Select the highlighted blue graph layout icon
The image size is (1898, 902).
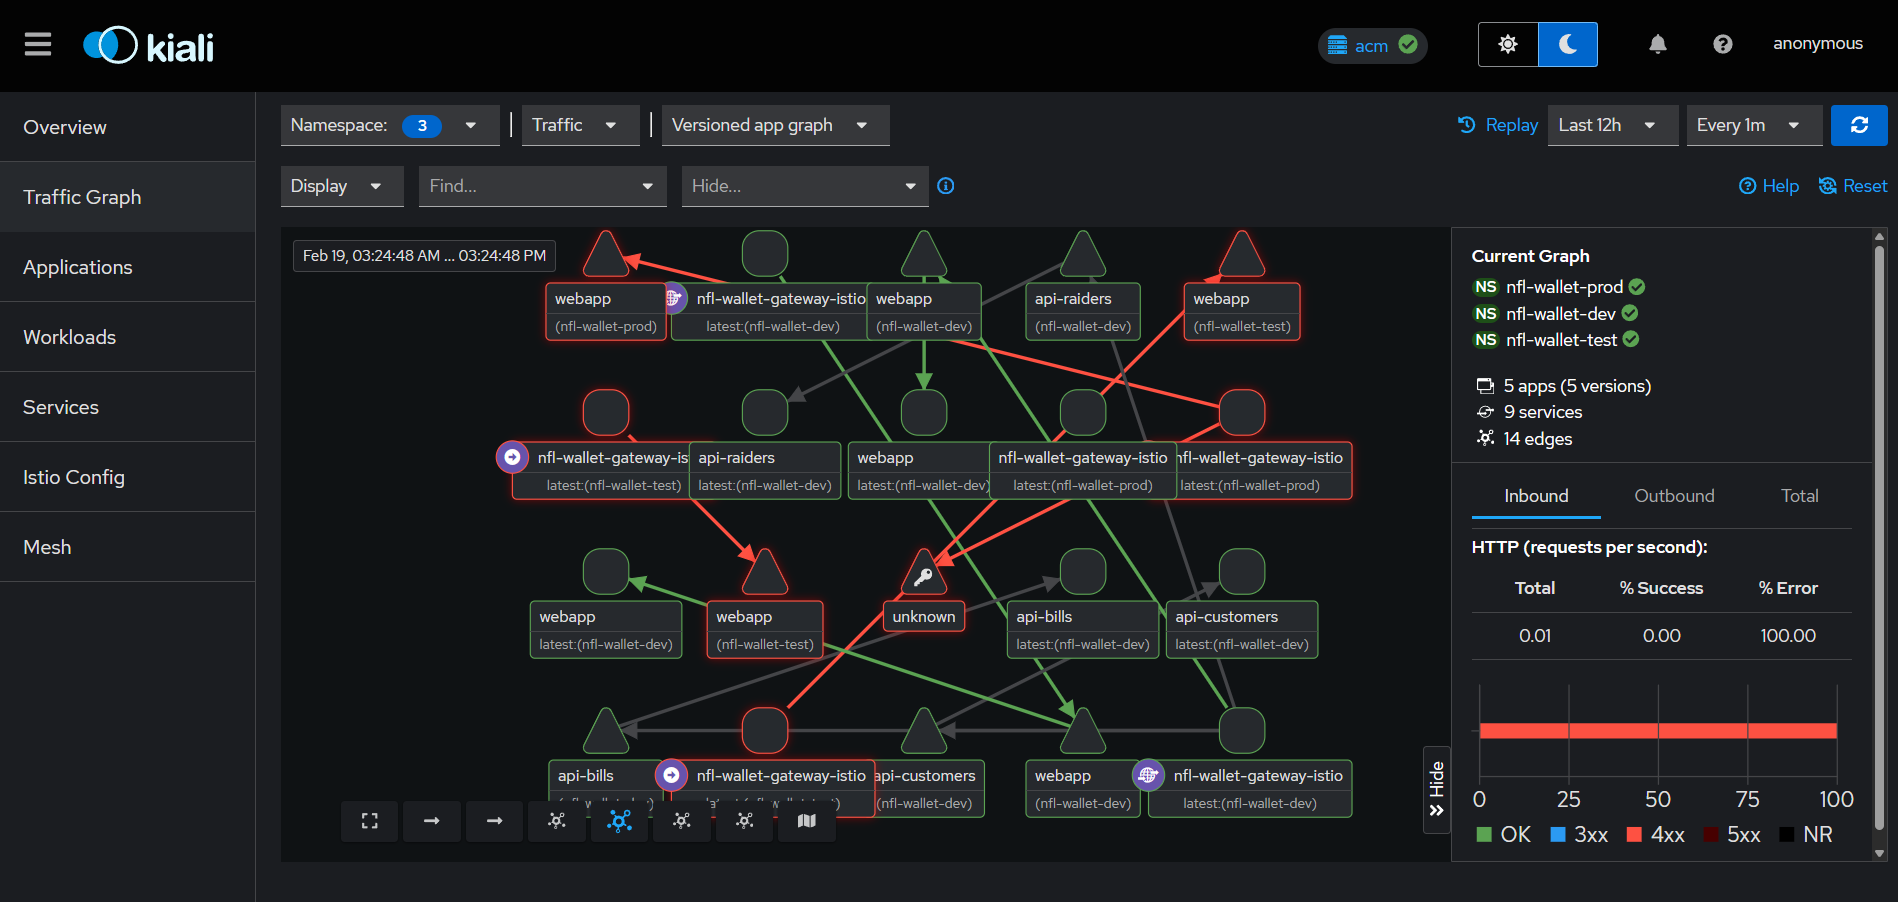[x=620, y=821]
